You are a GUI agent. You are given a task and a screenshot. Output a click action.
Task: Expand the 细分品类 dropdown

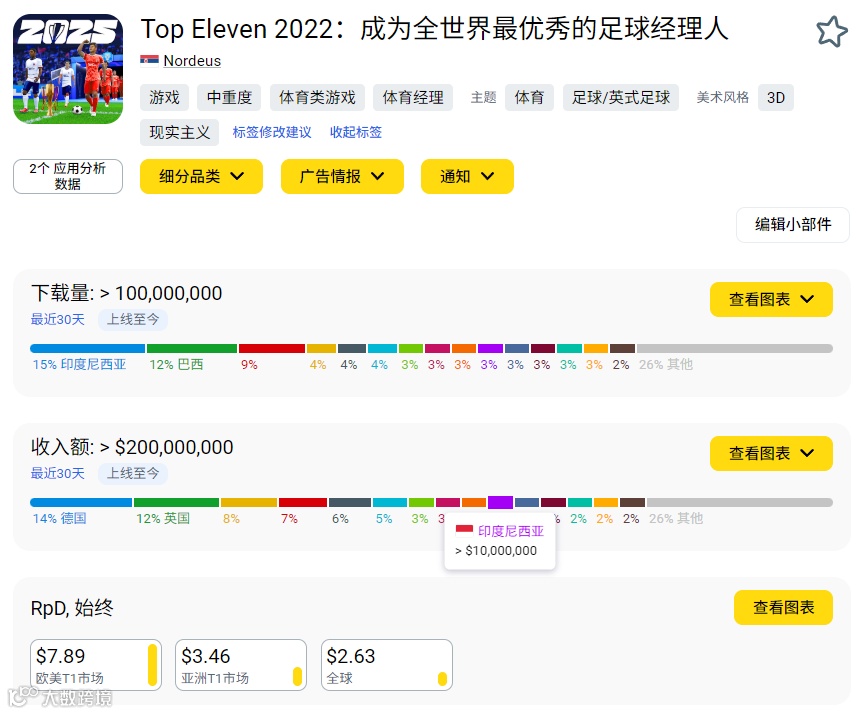(201, 176)
